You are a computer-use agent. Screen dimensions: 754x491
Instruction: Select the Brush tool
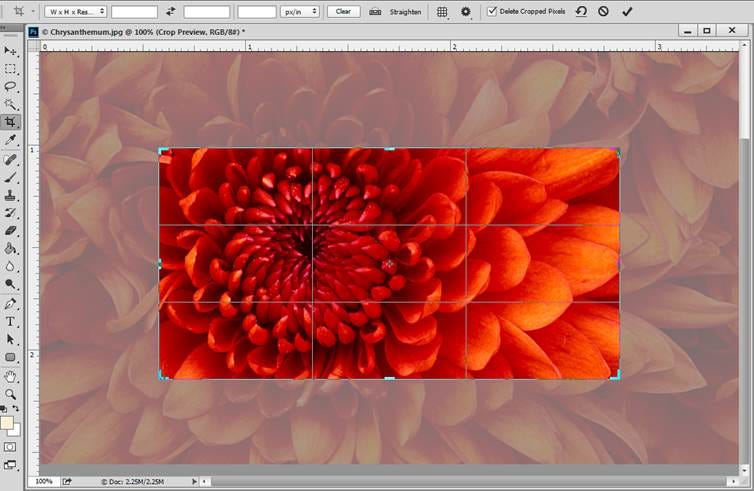click(x=10, y=177)
